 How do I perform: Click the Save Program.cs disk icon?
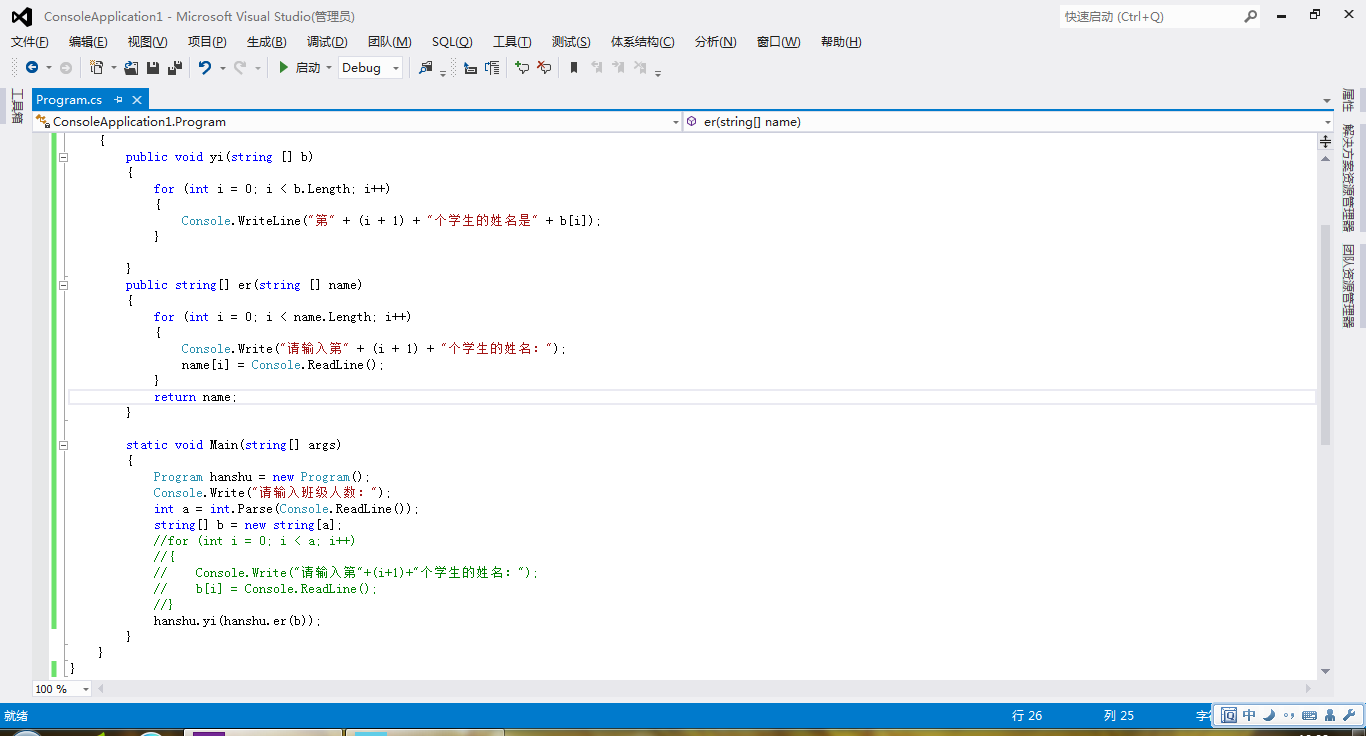(153, 68)
